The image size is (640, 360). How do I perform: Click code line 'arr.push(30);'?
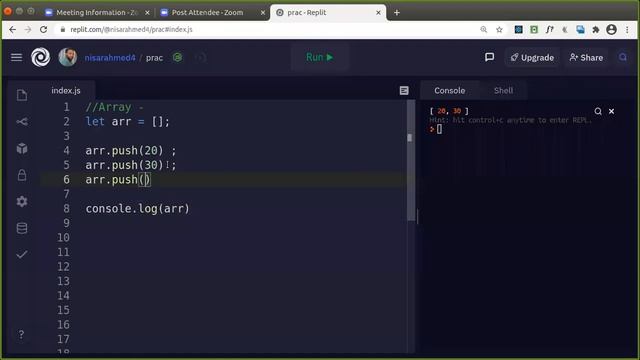pos(131,165)
